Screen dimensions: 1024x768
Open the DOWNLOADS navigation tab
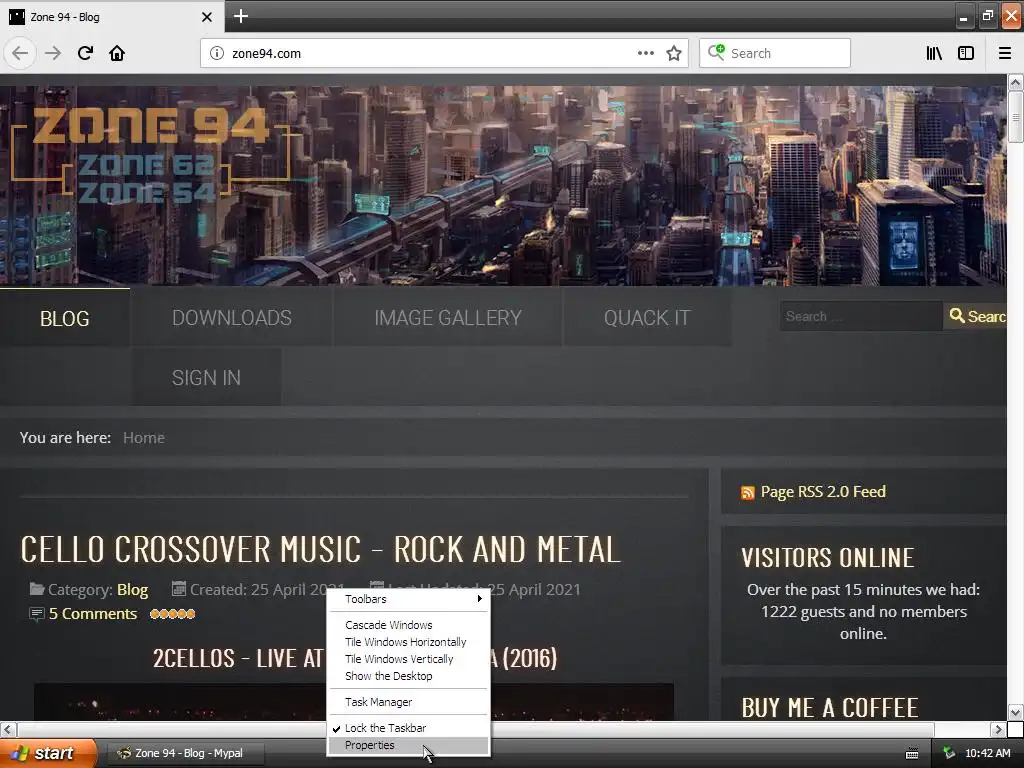(232, 318)
